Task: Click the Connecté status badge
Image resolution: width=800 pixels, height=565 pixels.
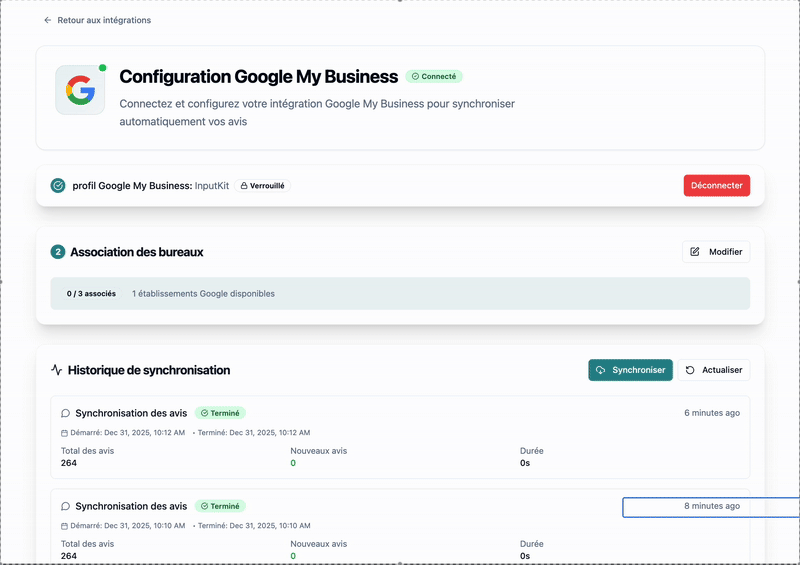Action: tap(434, 77)
